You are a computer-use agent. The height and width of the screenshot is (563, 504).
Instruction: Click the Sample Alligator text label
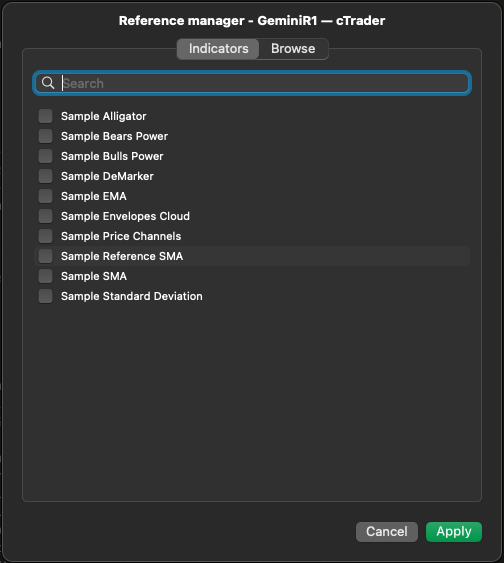104,116
